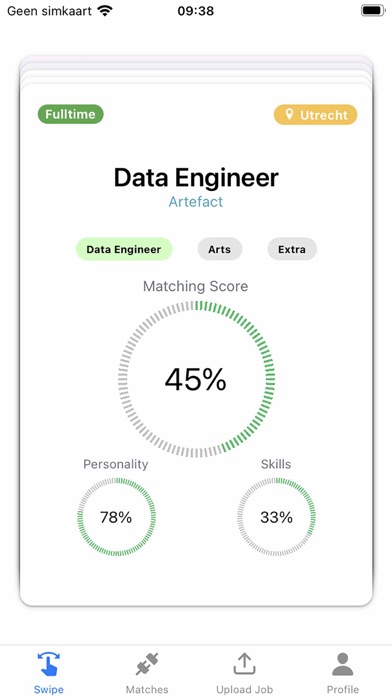Tap the 78% Personality score ring
Screen dimensions: 392x696
[x=116, y=517]
